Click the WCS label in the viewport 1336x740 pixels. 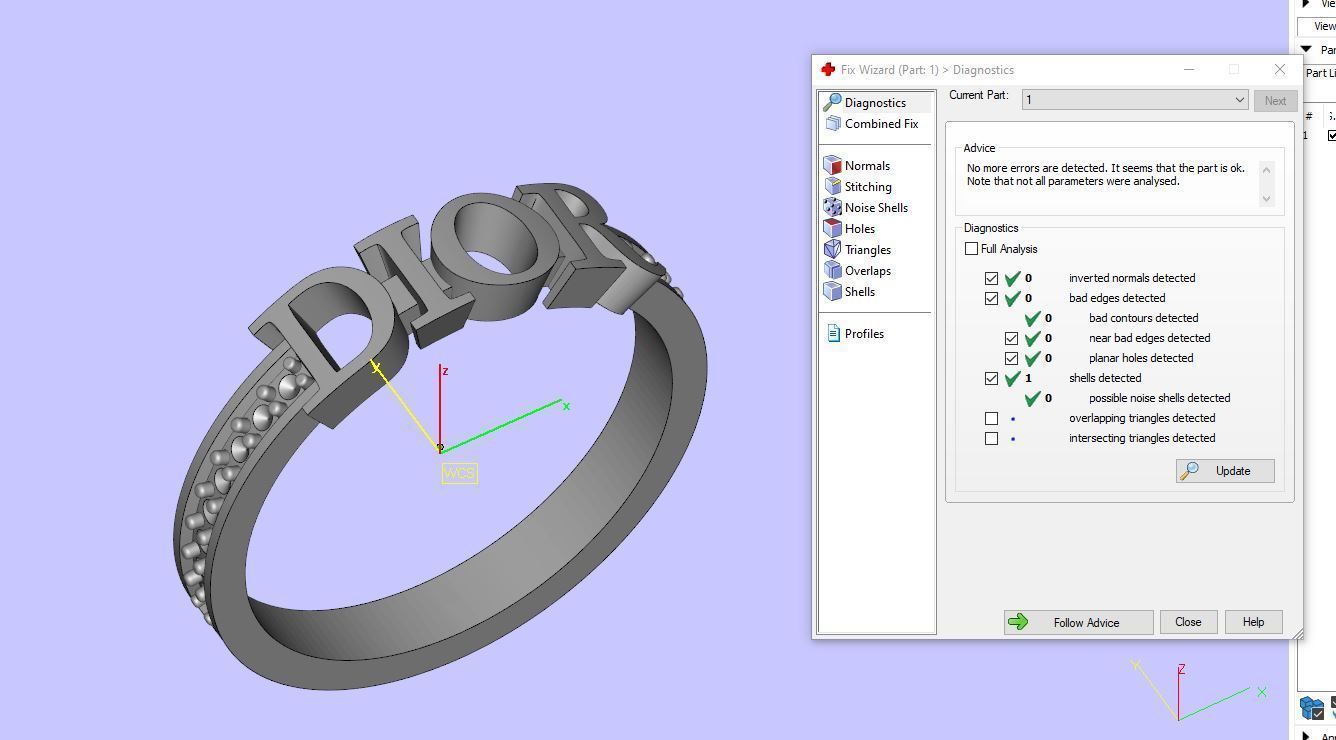pyautogui.click(x=459, y=473)
